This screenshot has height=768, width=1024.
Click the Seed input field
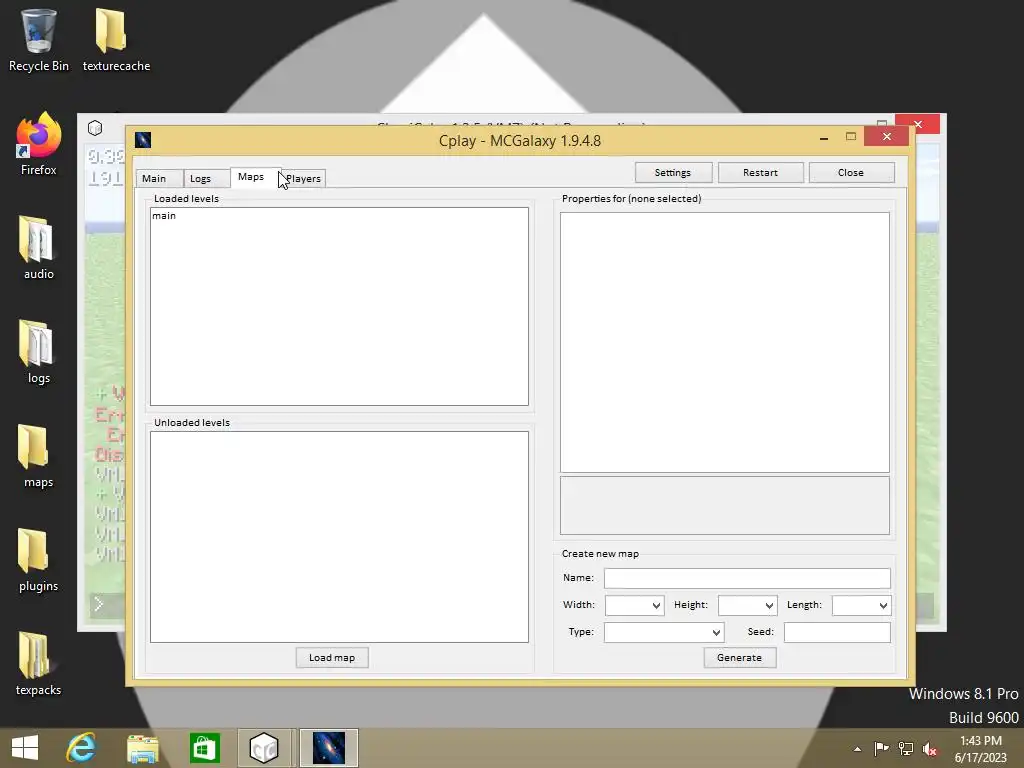837,632
